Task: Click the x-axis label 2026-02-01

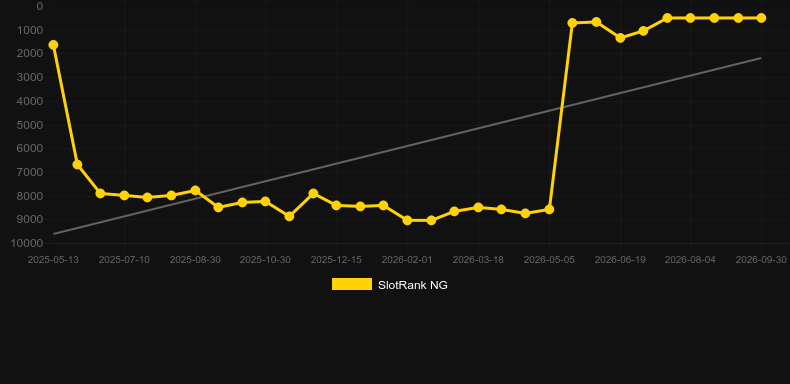Action: pos(407,260)
